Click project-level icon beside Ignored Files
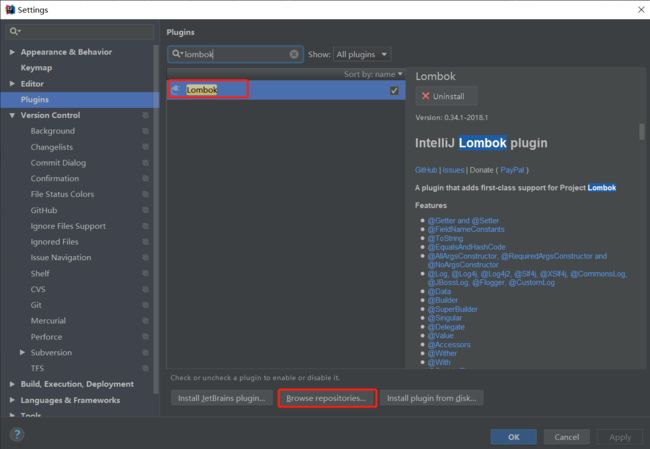The width and height of the screenshot is (650, 449). coord(146,242)
